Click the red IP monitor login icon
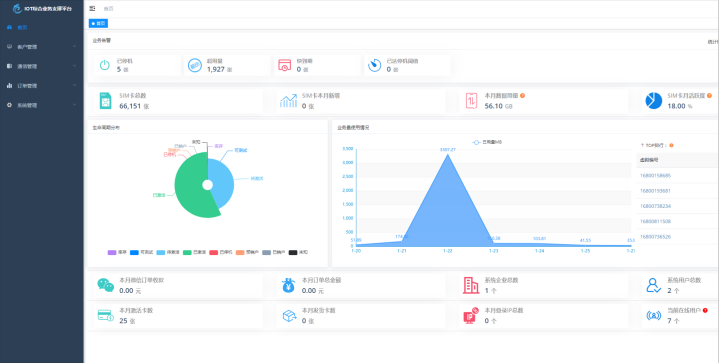Screen dimensions: 720x363 point(472,316)
